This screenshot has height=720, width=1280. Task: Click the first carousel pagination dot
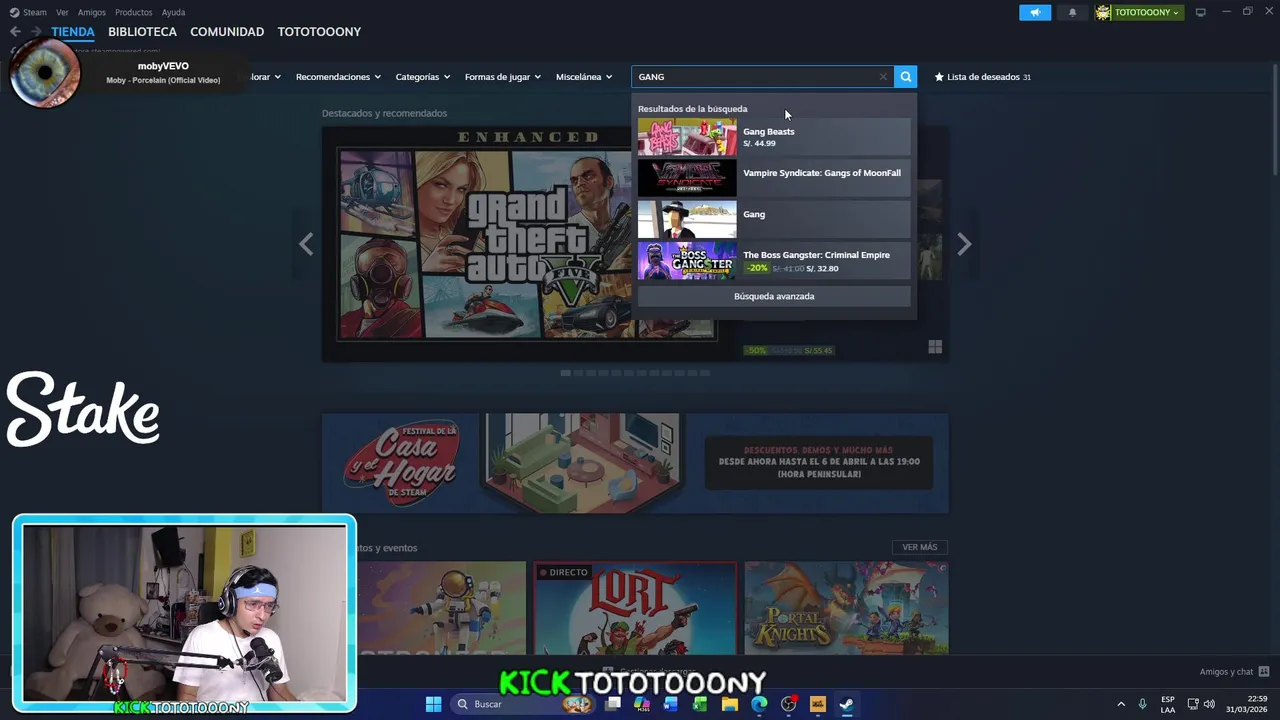(x=565, y=373)
